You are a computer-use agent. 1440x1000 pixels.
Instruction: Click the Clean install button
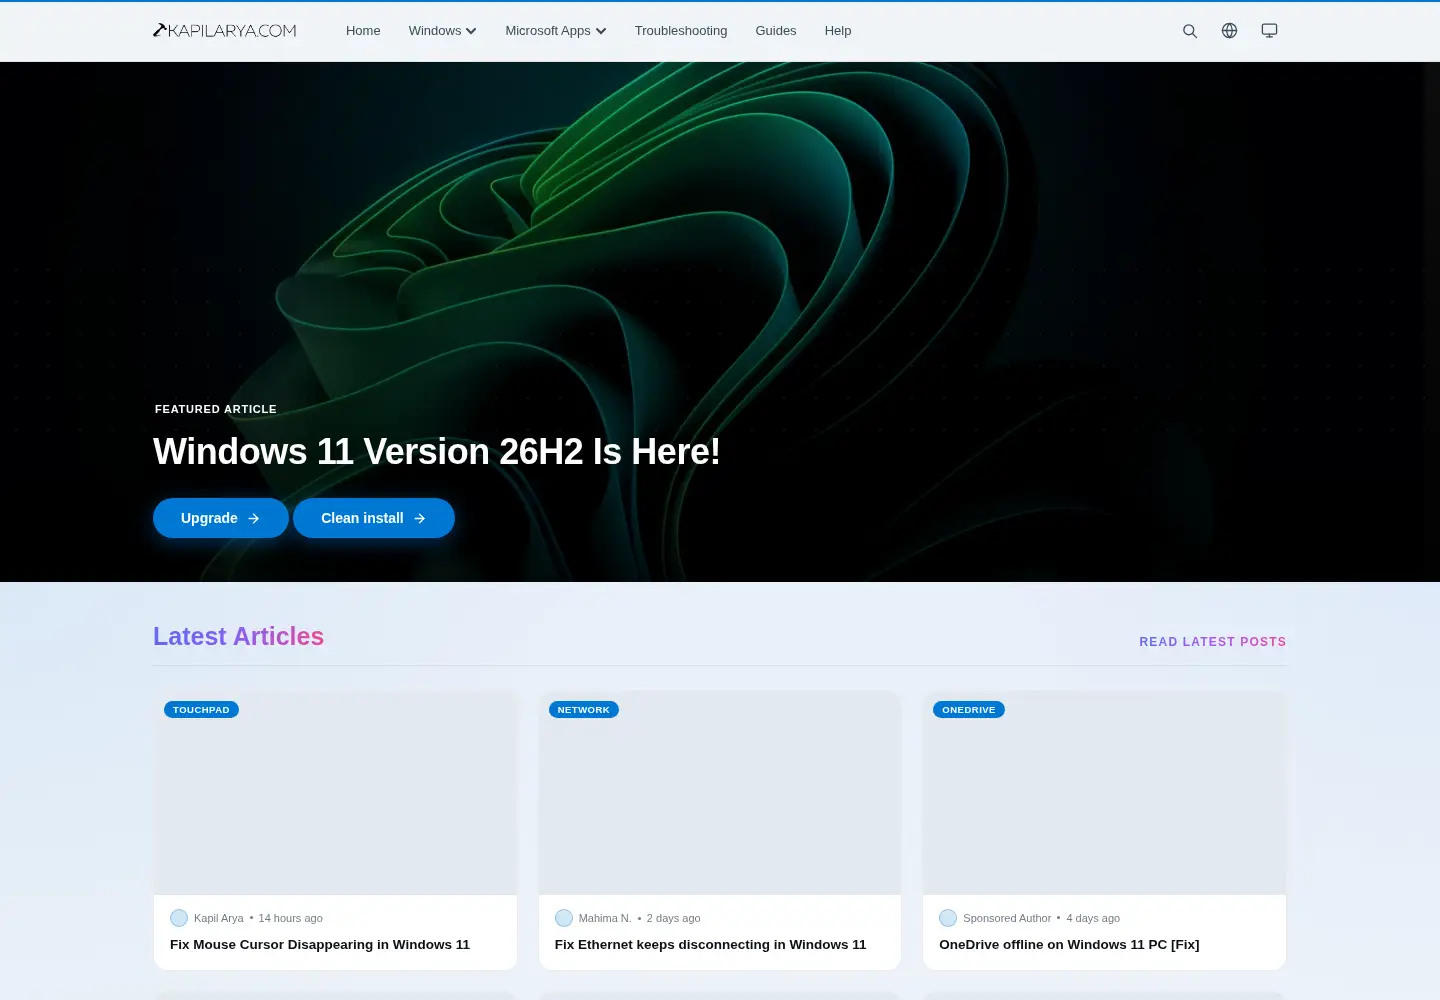[x=374, y=518]
